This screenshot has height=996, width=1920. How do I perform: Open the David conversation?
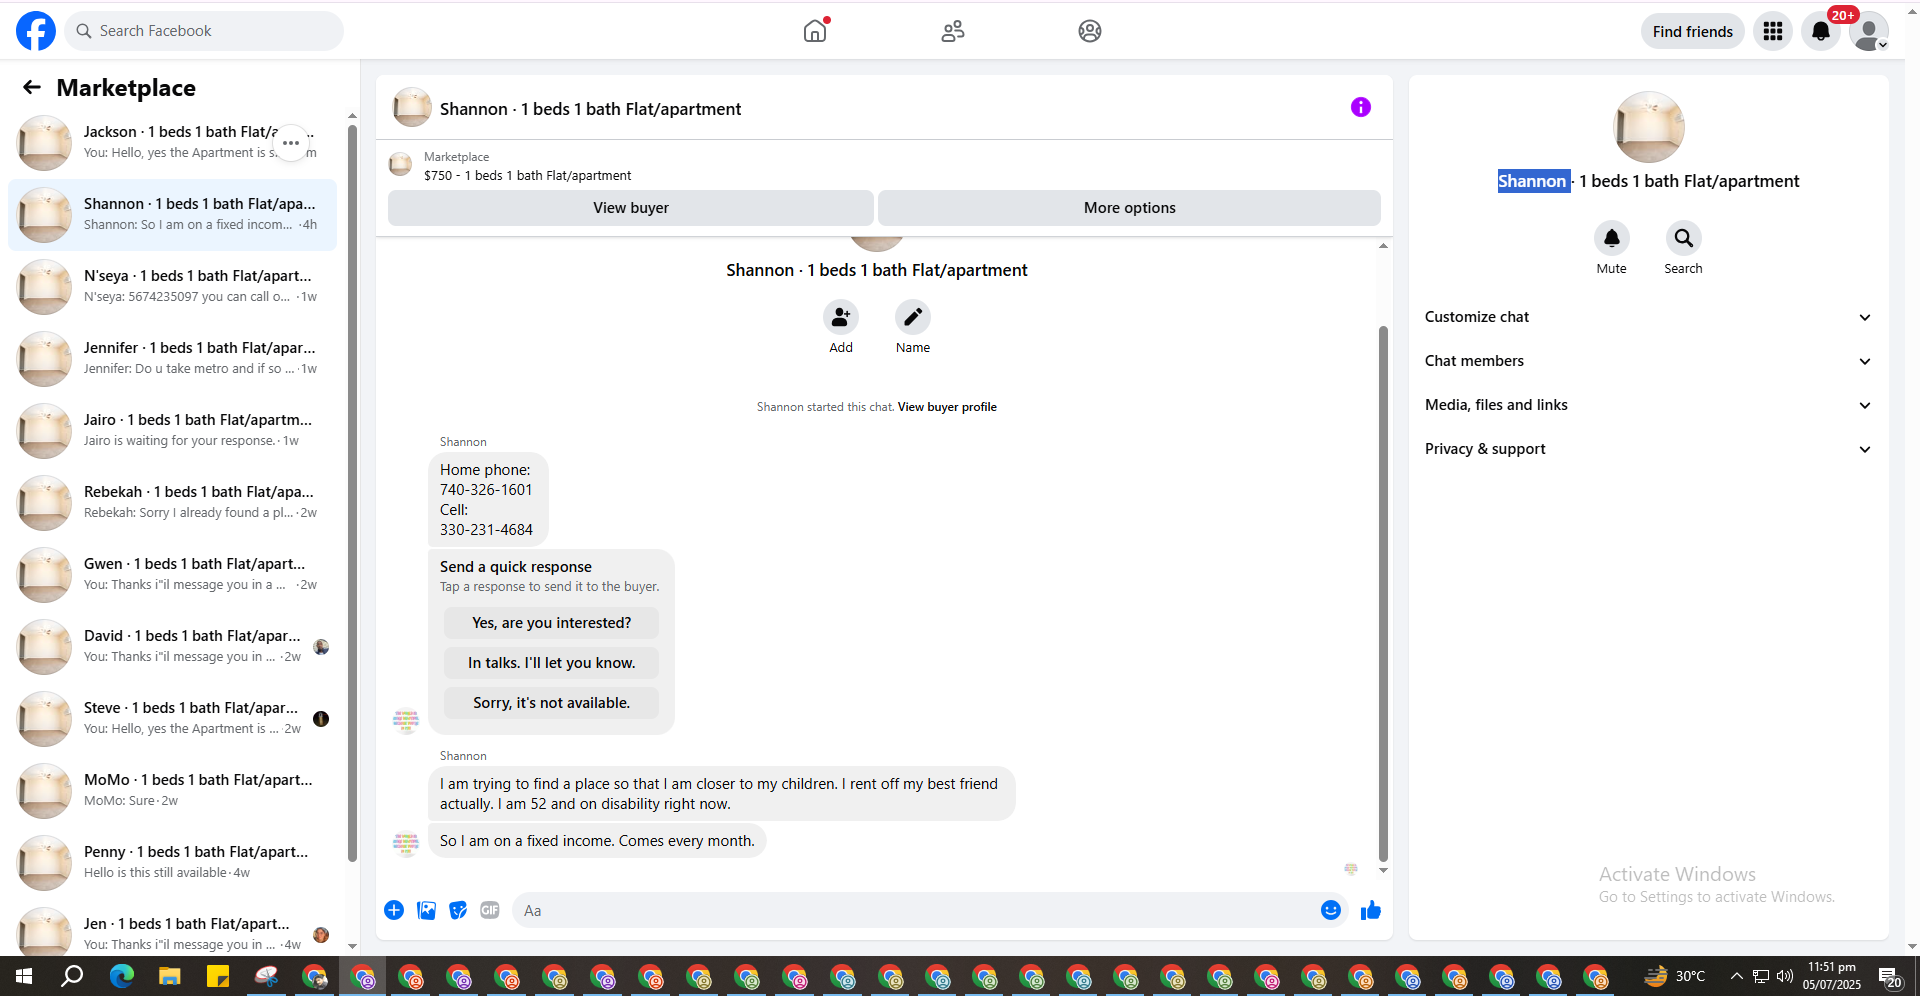pyautogui.click(x=172, y=647)
